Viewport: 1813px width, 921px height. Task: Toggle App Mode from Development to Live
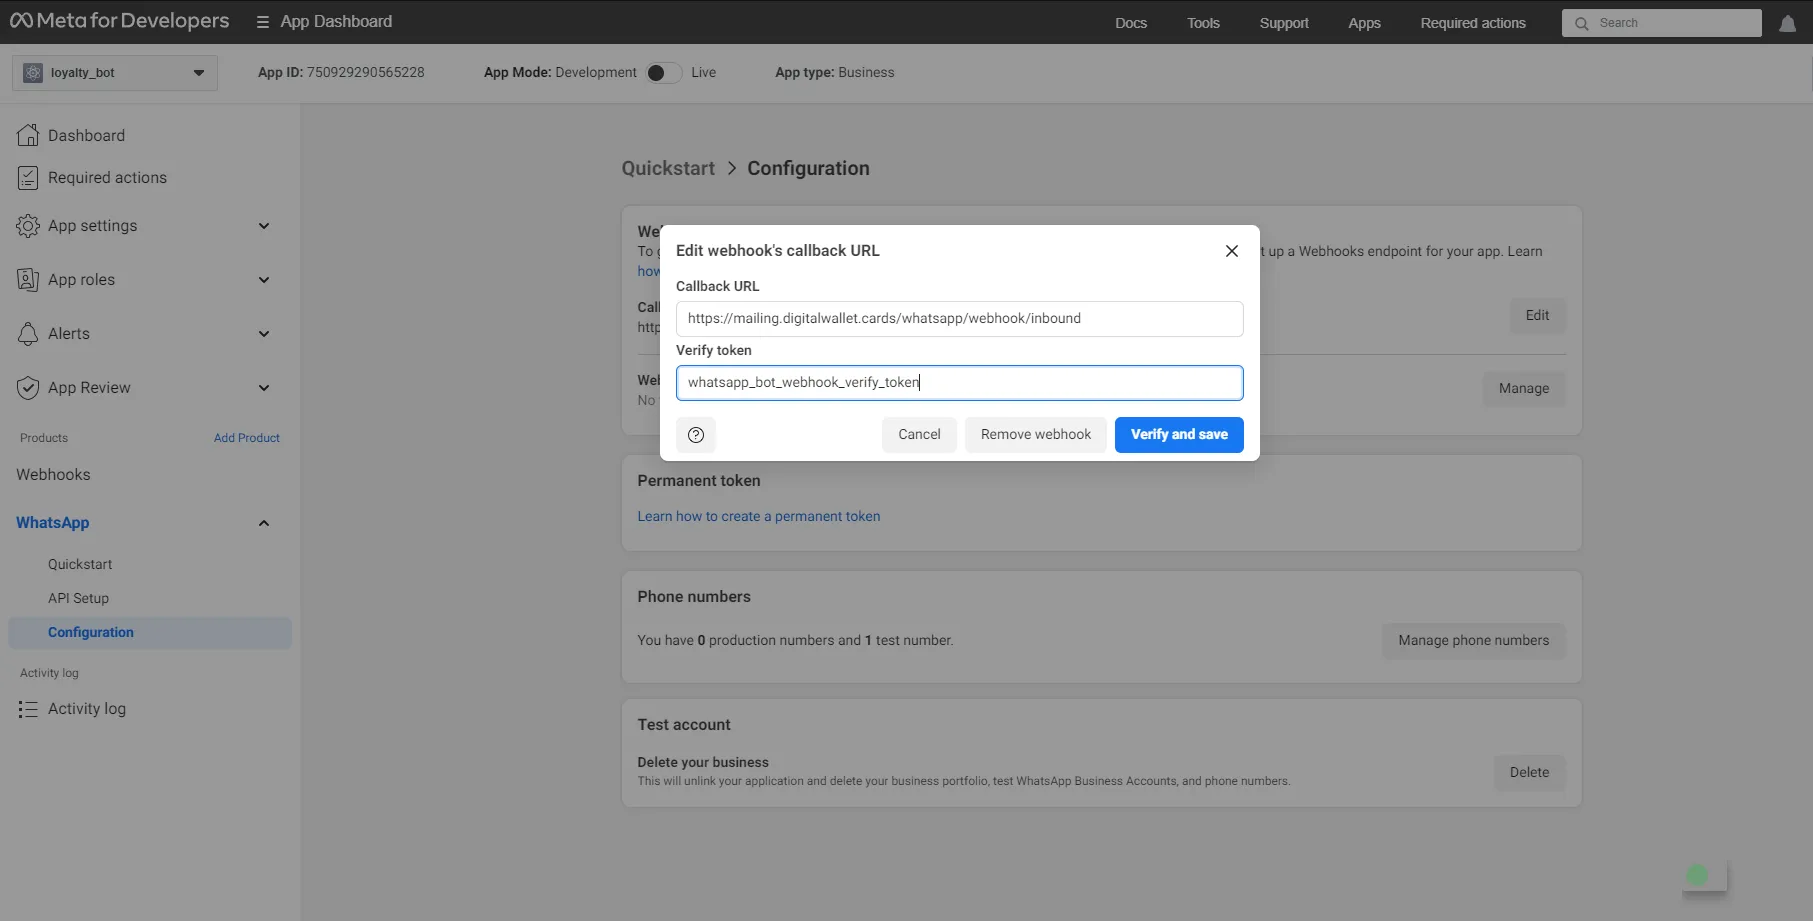[663, 73]
